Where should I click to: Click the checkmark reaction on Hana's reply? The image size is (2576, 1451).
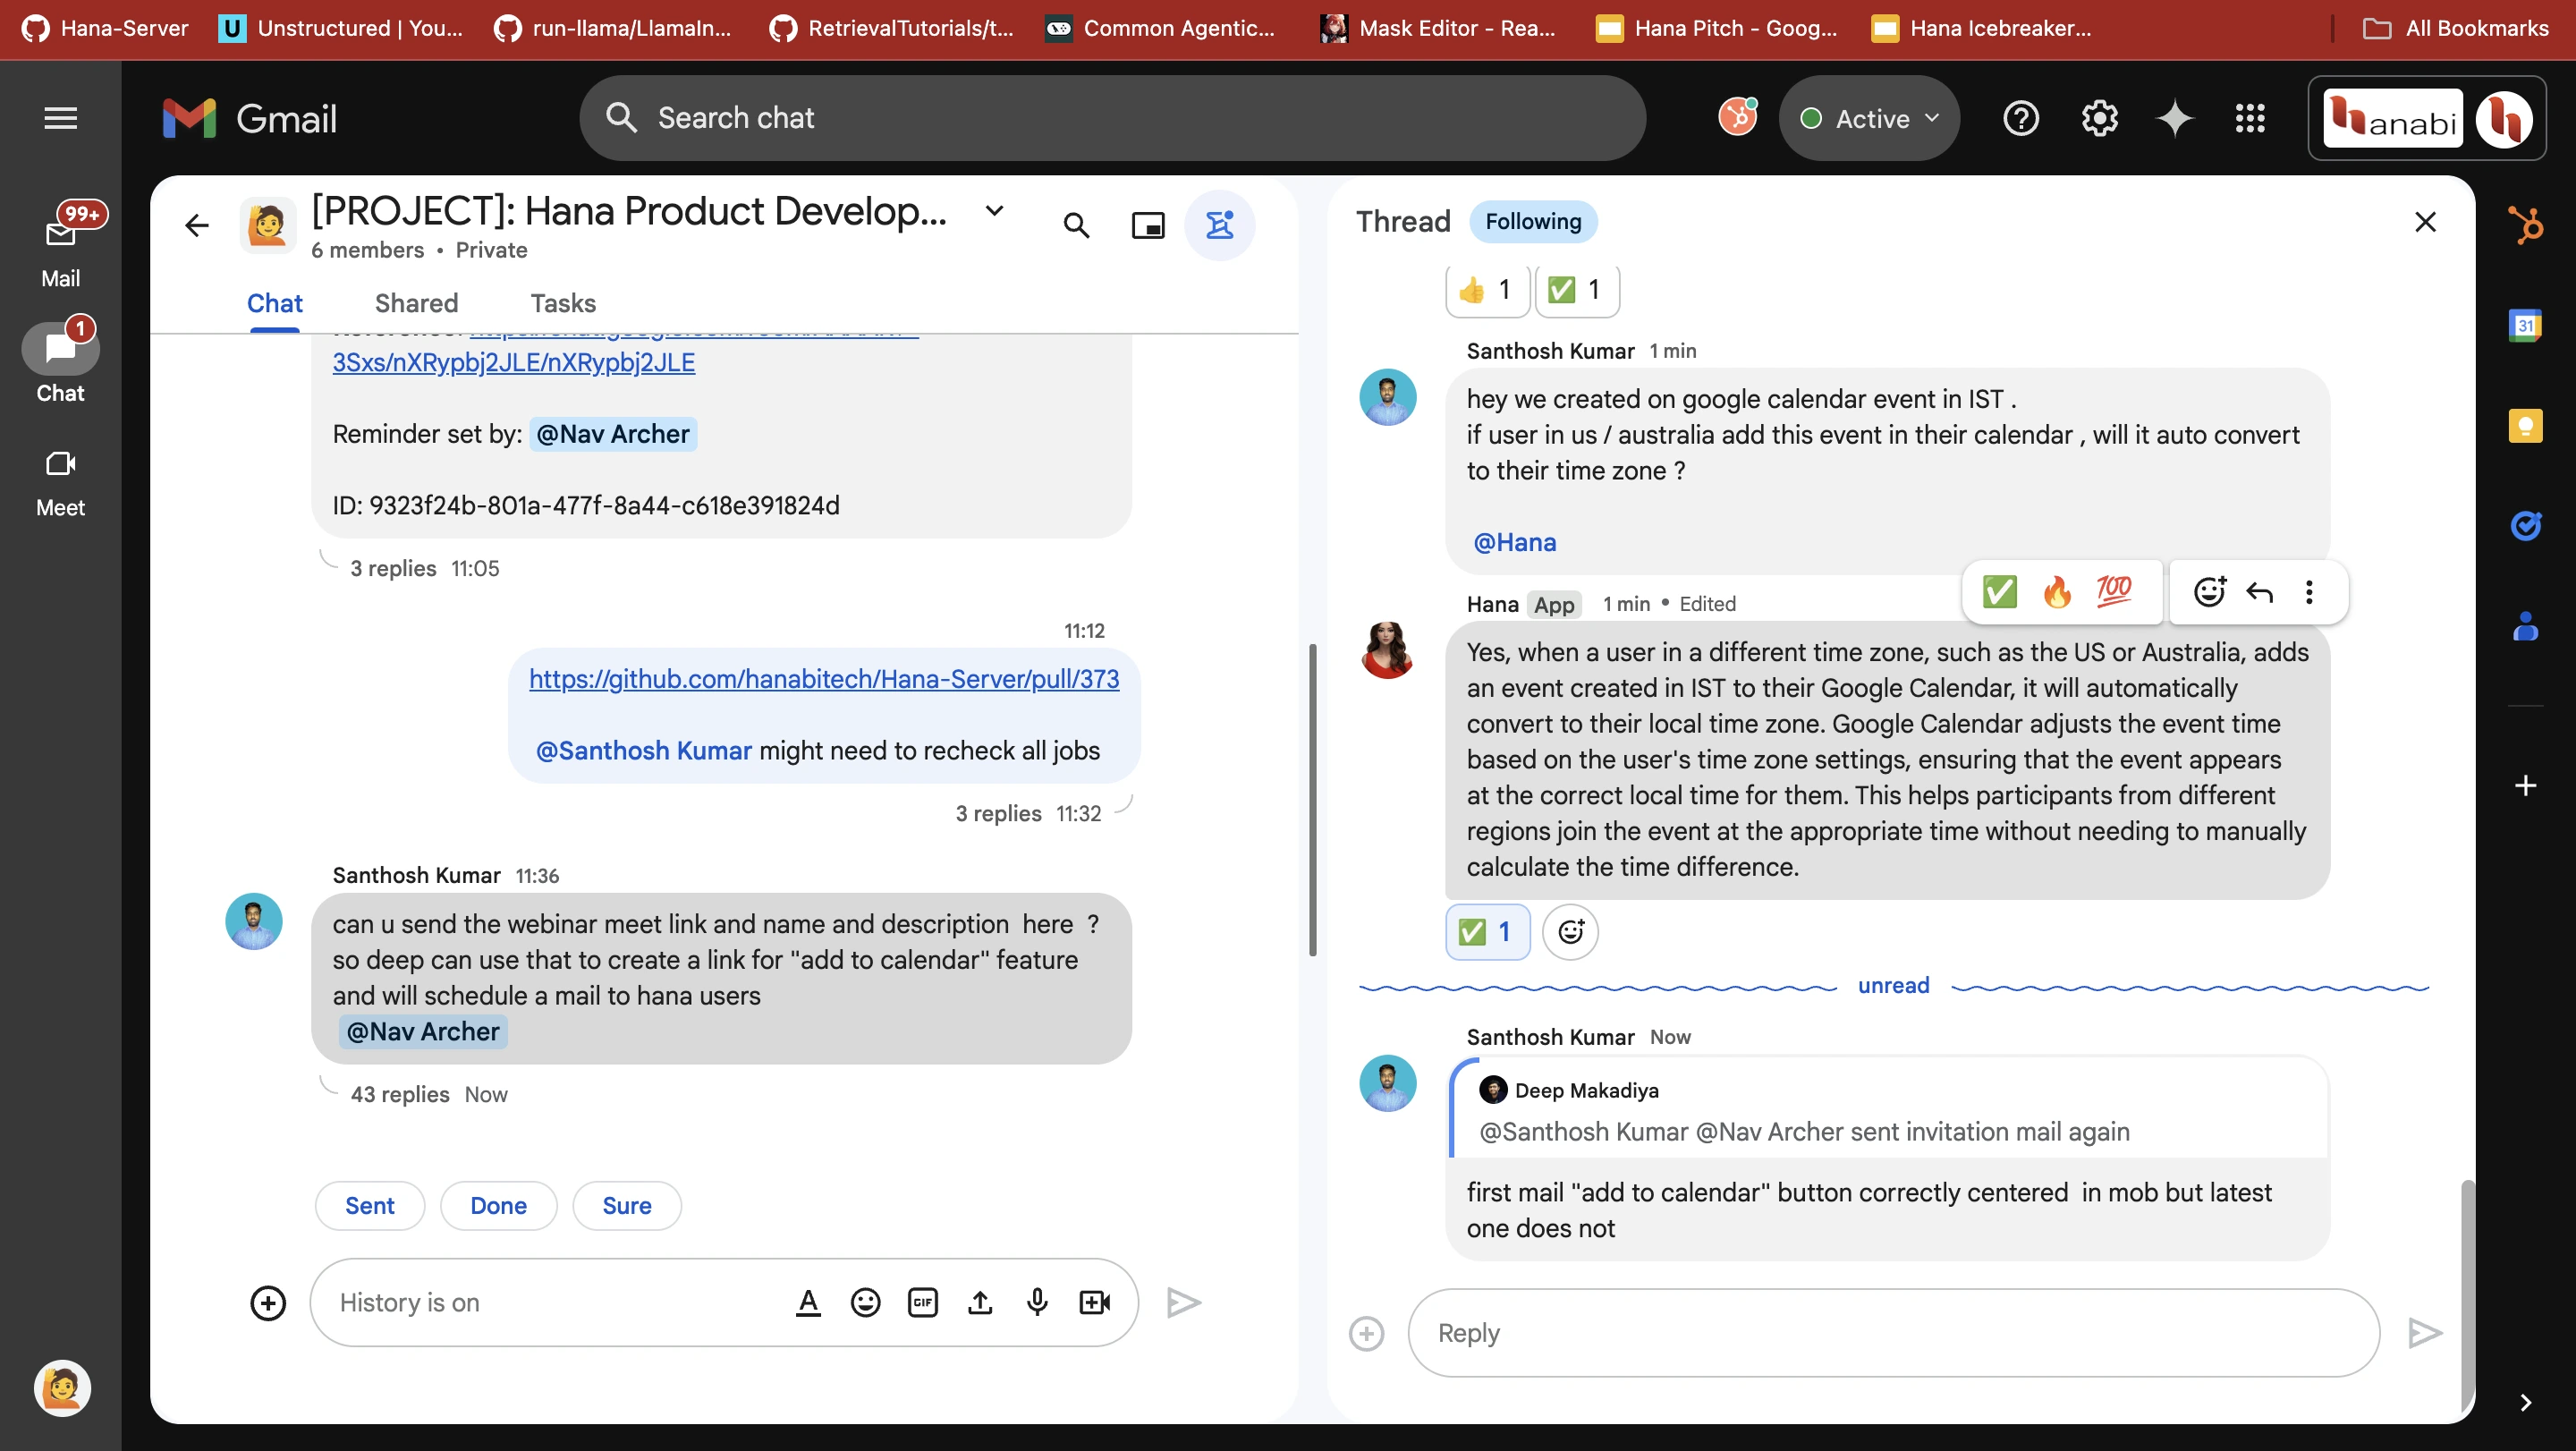click(x=1485, y=930)
